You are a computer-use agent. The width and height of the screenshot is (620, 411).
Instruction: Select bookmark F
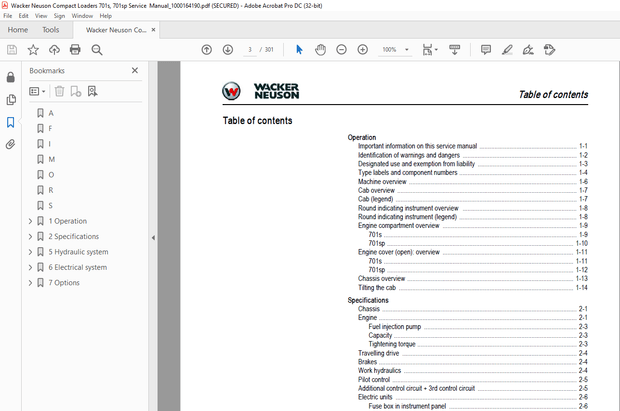coord(50,129)
